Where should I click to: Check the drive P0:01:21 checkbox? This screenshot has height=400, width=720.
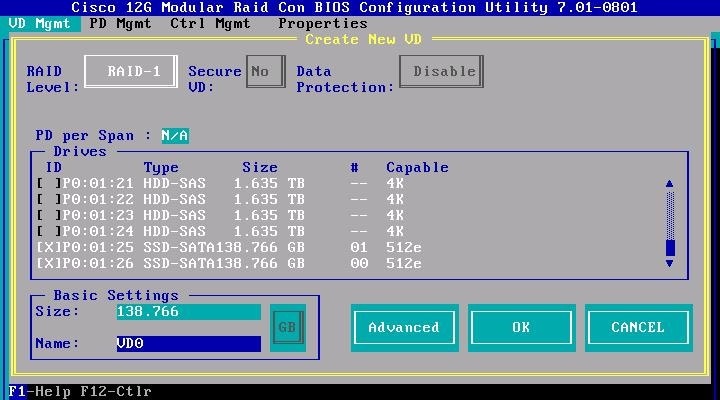tap(49, 184)
